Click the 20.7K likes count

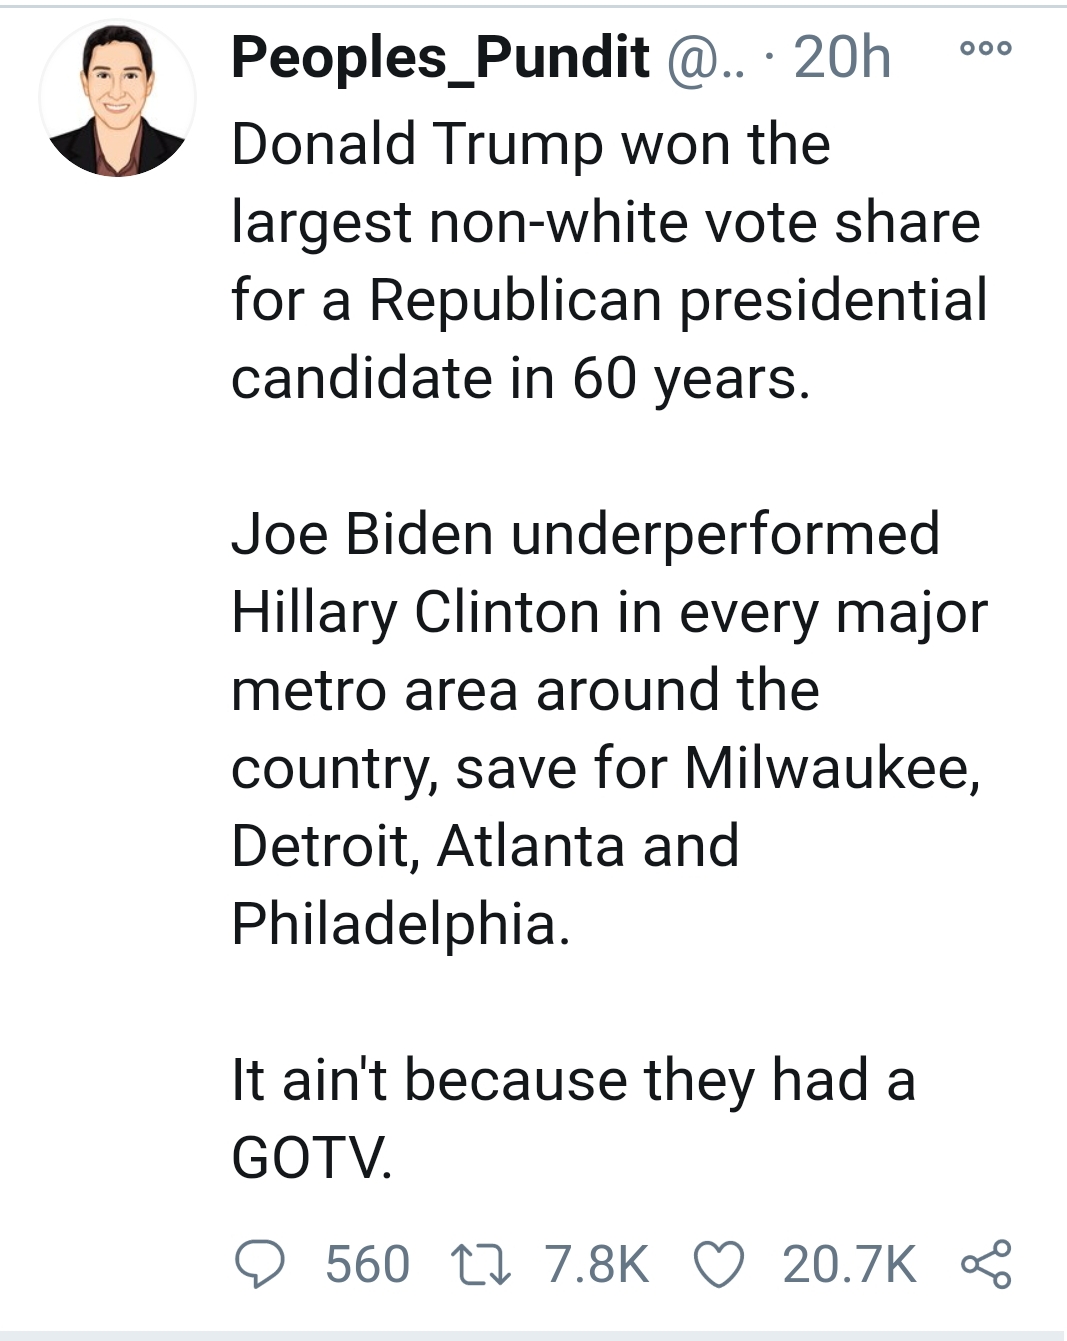(x=849, y=1264)
